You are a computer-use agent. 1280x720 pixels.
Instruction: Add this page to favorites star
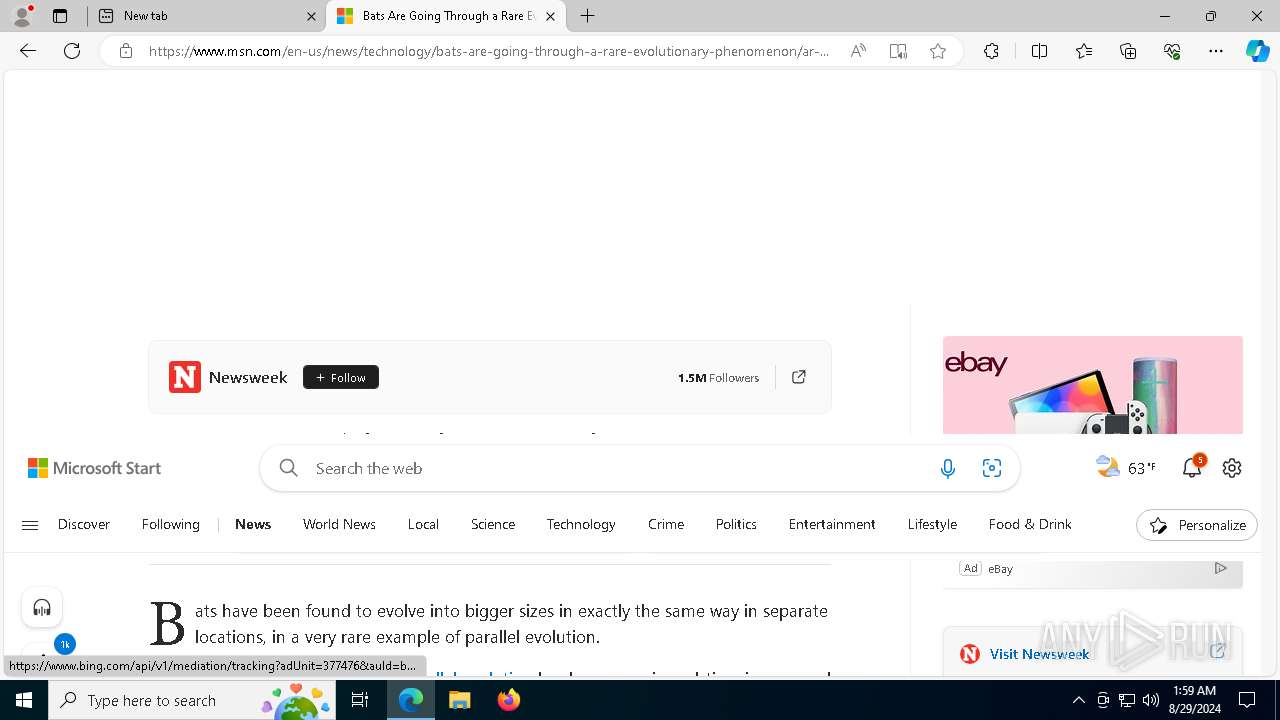coord(938,51)
